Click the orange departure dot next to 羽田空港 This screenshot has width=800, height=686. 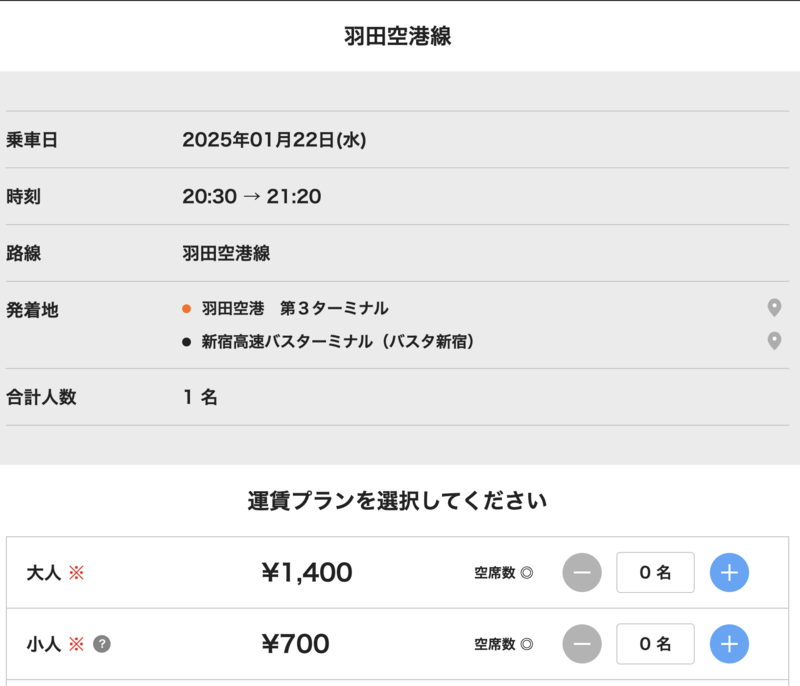point(185,308)
